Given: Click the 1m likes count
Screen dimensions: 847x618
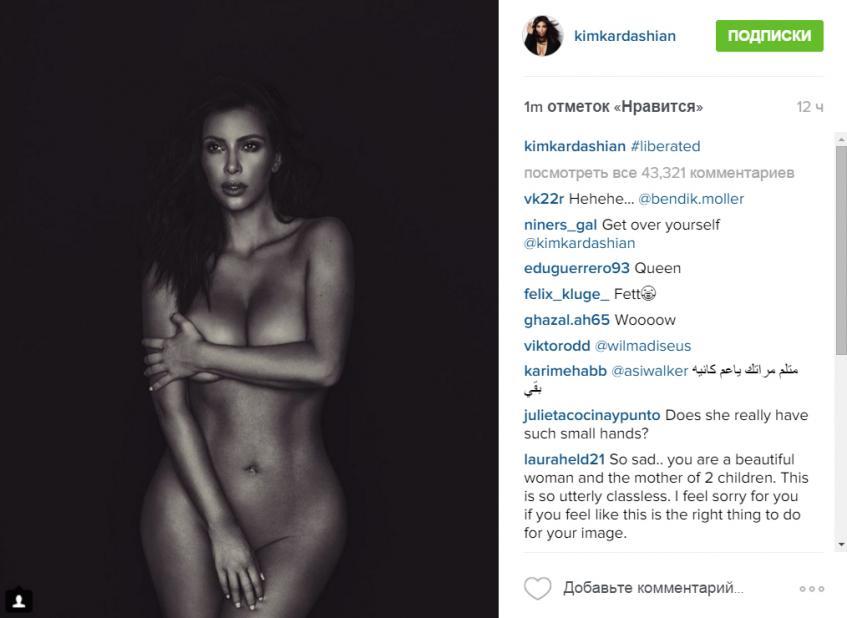Looking at the screenshot, I should (613, 106).
